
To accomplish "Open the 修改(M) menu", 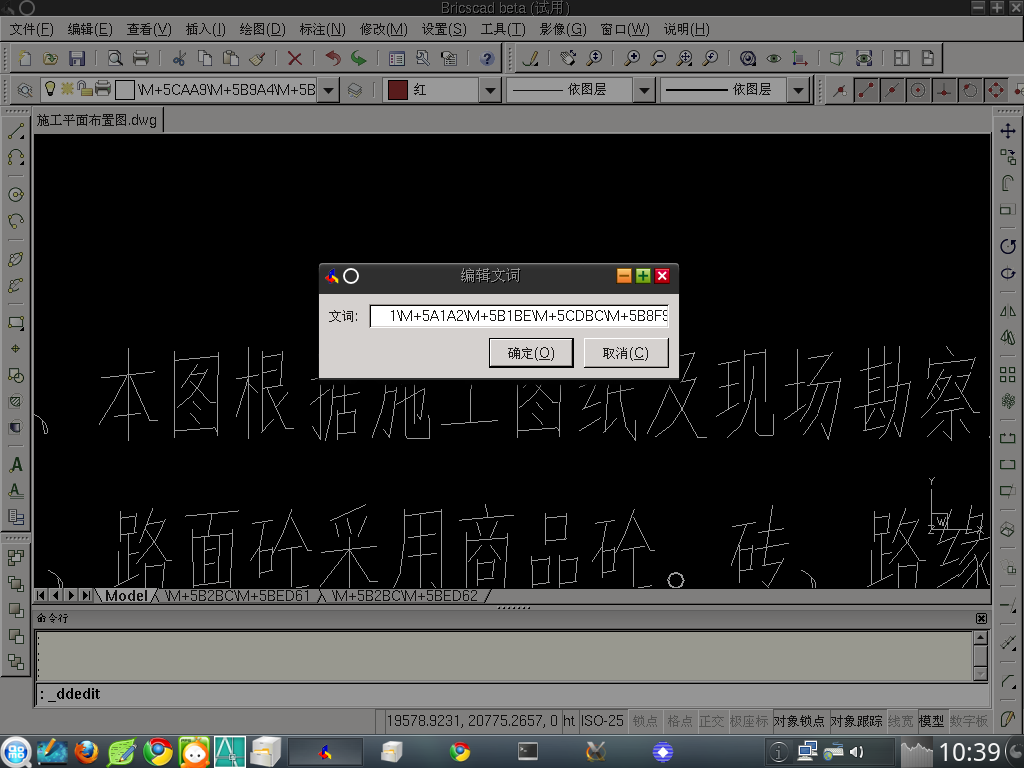I will (x=383, y=29).
